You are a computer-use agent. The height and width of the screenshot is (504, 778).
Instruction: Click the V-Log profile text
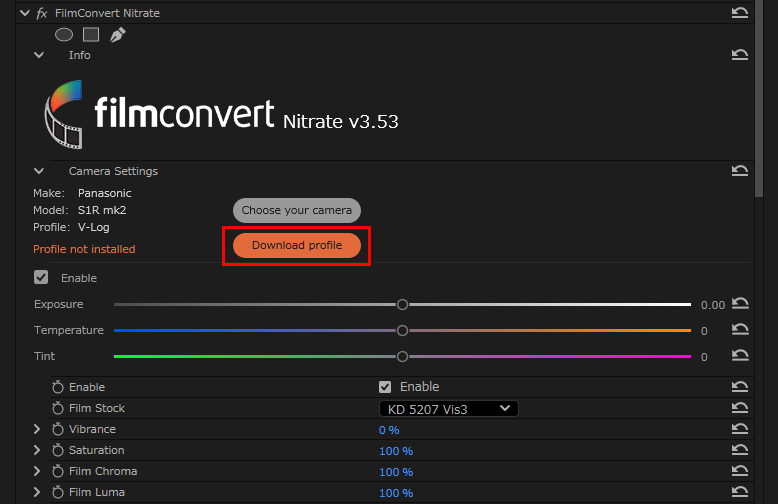click(x=94, y=227)
